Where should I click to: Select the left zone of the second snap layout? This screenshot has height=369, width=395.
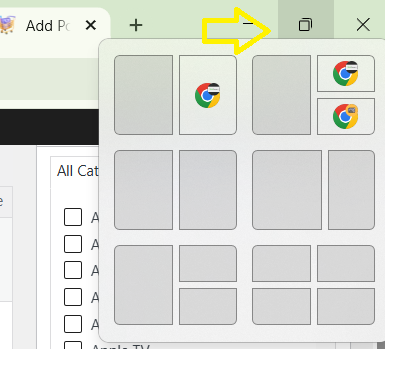281,95
